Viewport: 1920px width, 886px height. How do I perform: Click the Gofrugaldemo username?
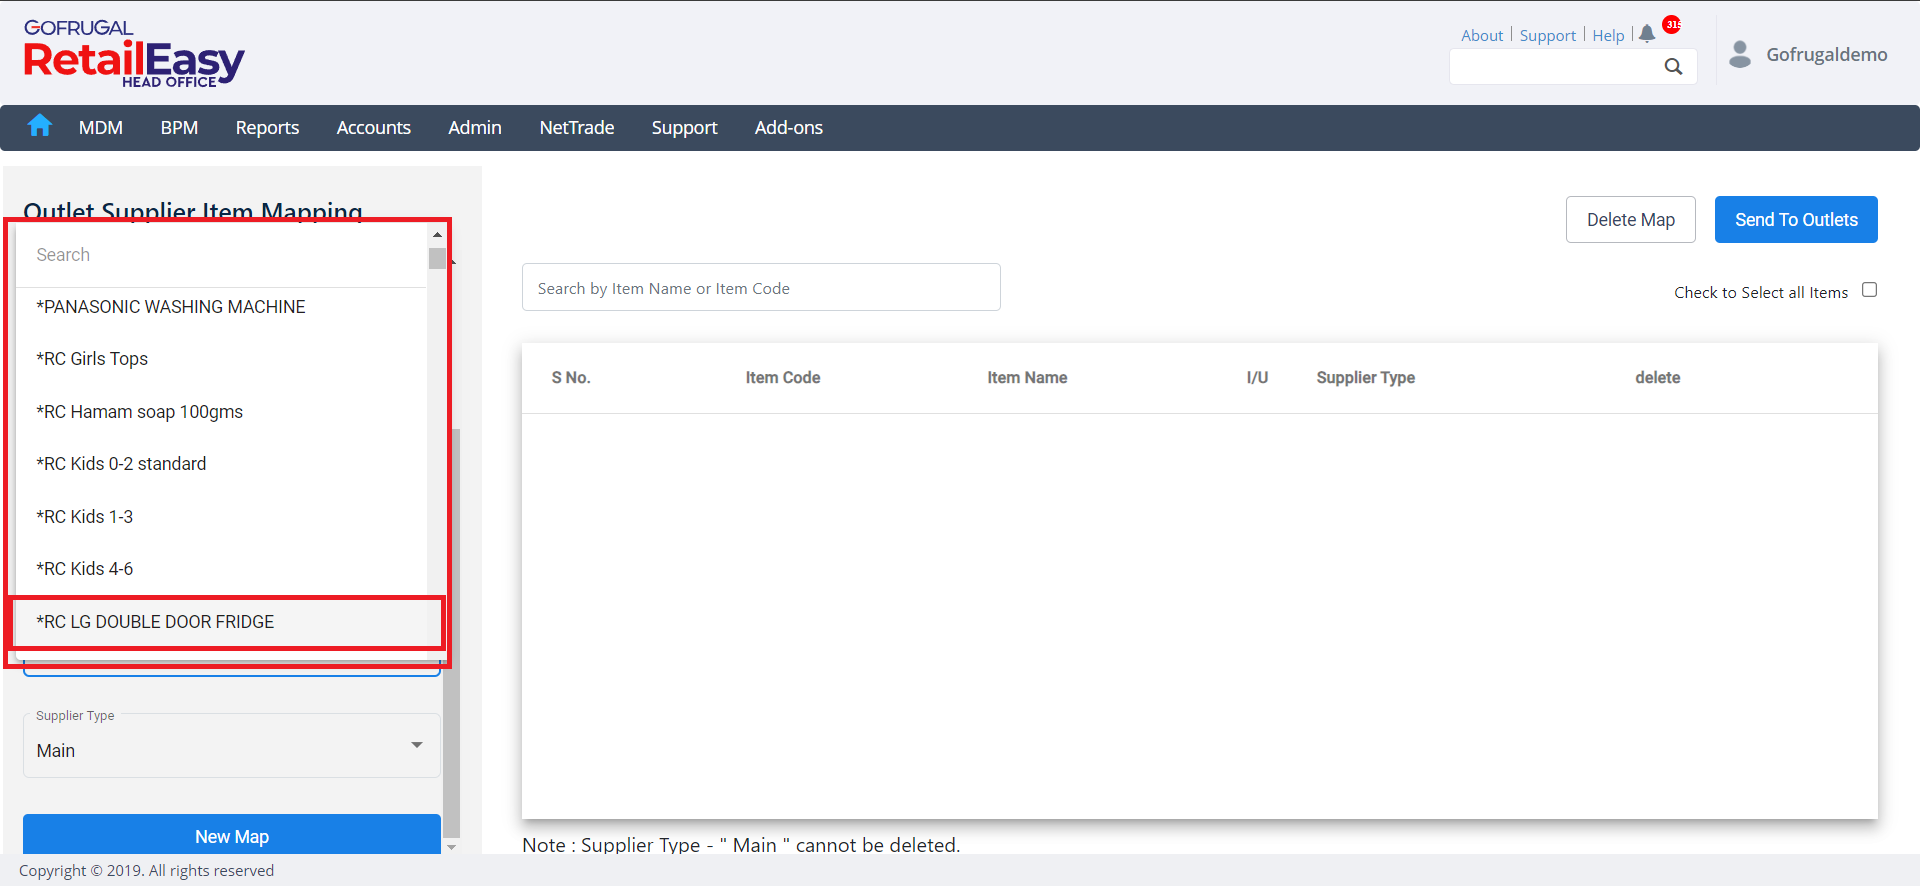1827,55
